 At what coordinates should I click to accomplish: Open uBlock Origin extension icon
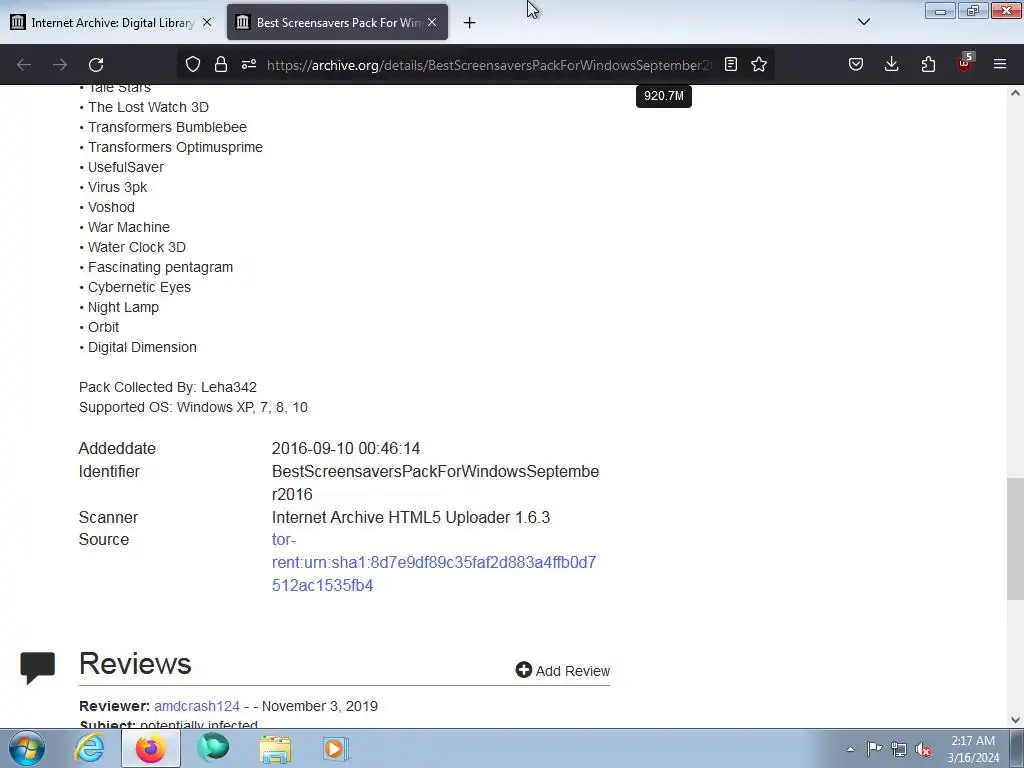(x=964, y=63)
